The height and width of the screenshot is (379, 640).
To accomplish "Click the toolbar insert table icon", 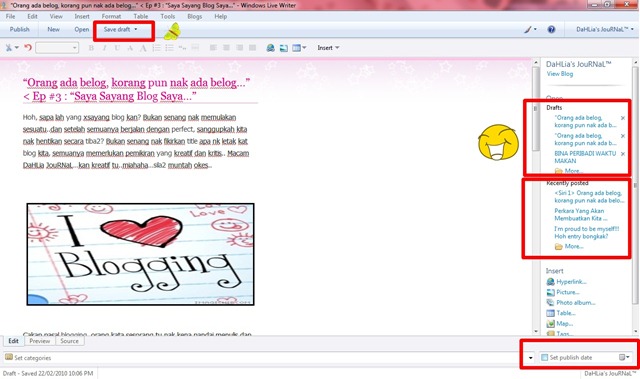I will [296, 48].
